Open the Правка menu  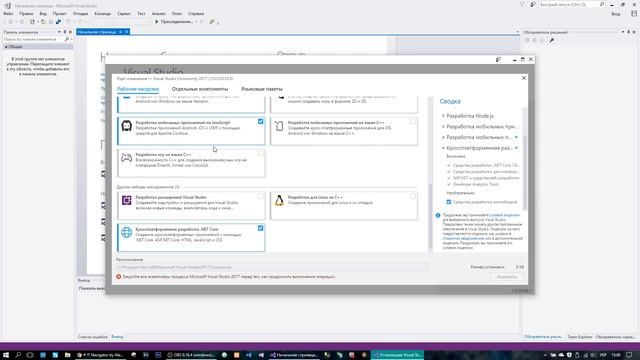26,13
